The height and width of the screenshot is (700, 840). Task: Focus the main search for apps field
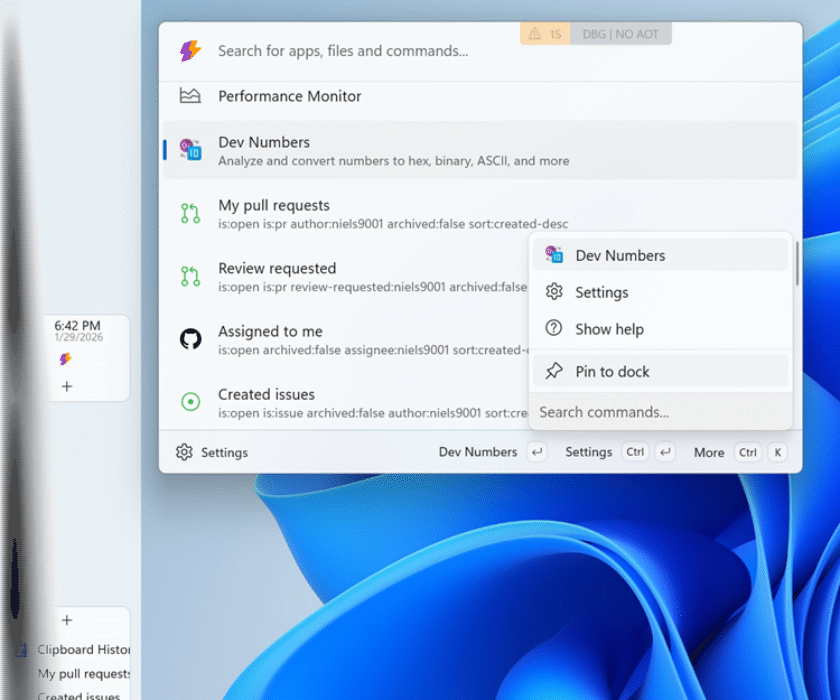tap(360, 51)
